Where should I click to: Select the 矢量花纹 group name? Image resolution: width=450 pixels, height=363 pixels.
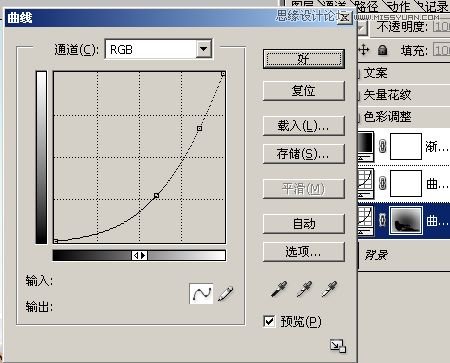coord(387,95)
